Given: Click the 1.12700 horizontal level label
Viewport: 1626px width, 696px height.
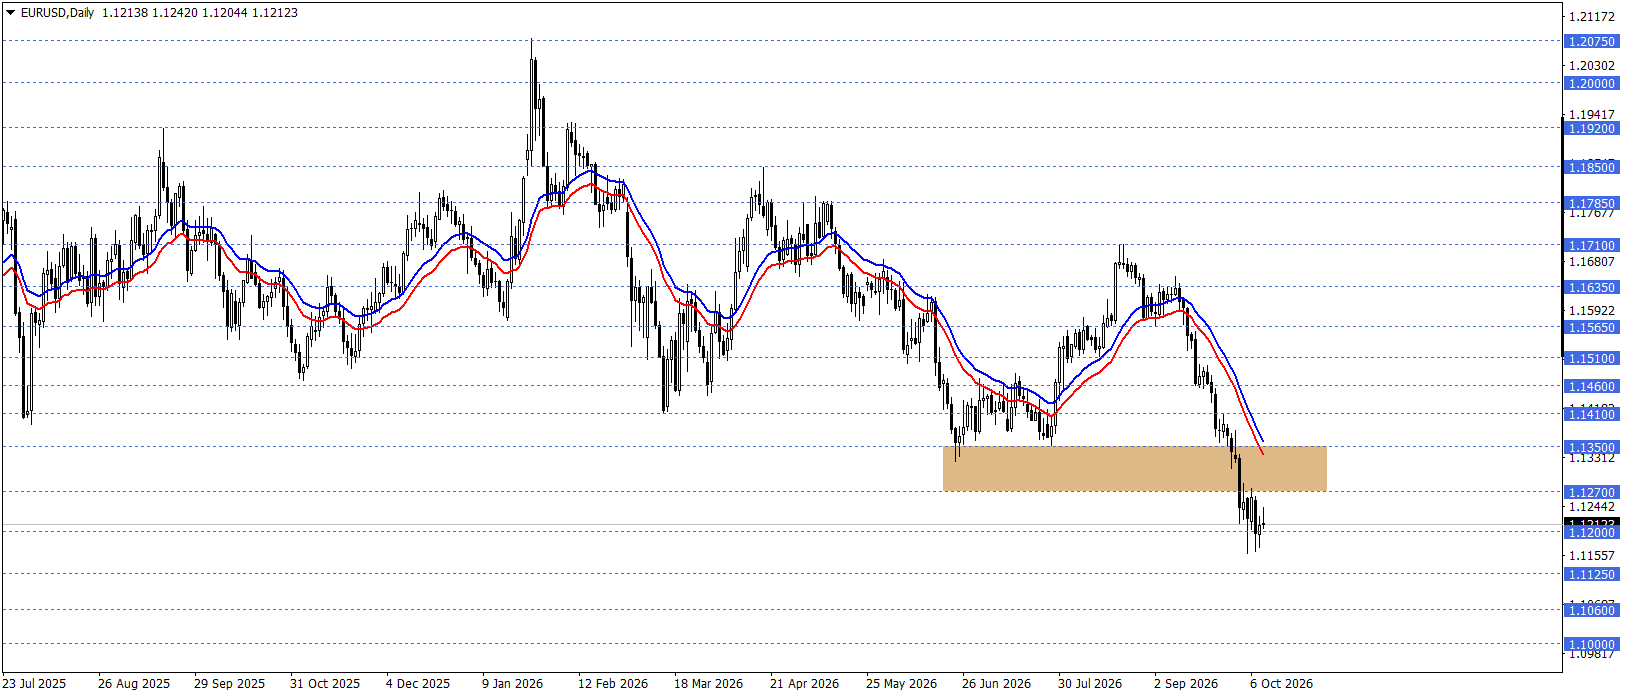Looking at the screenshot, I should click(1592, 493).
